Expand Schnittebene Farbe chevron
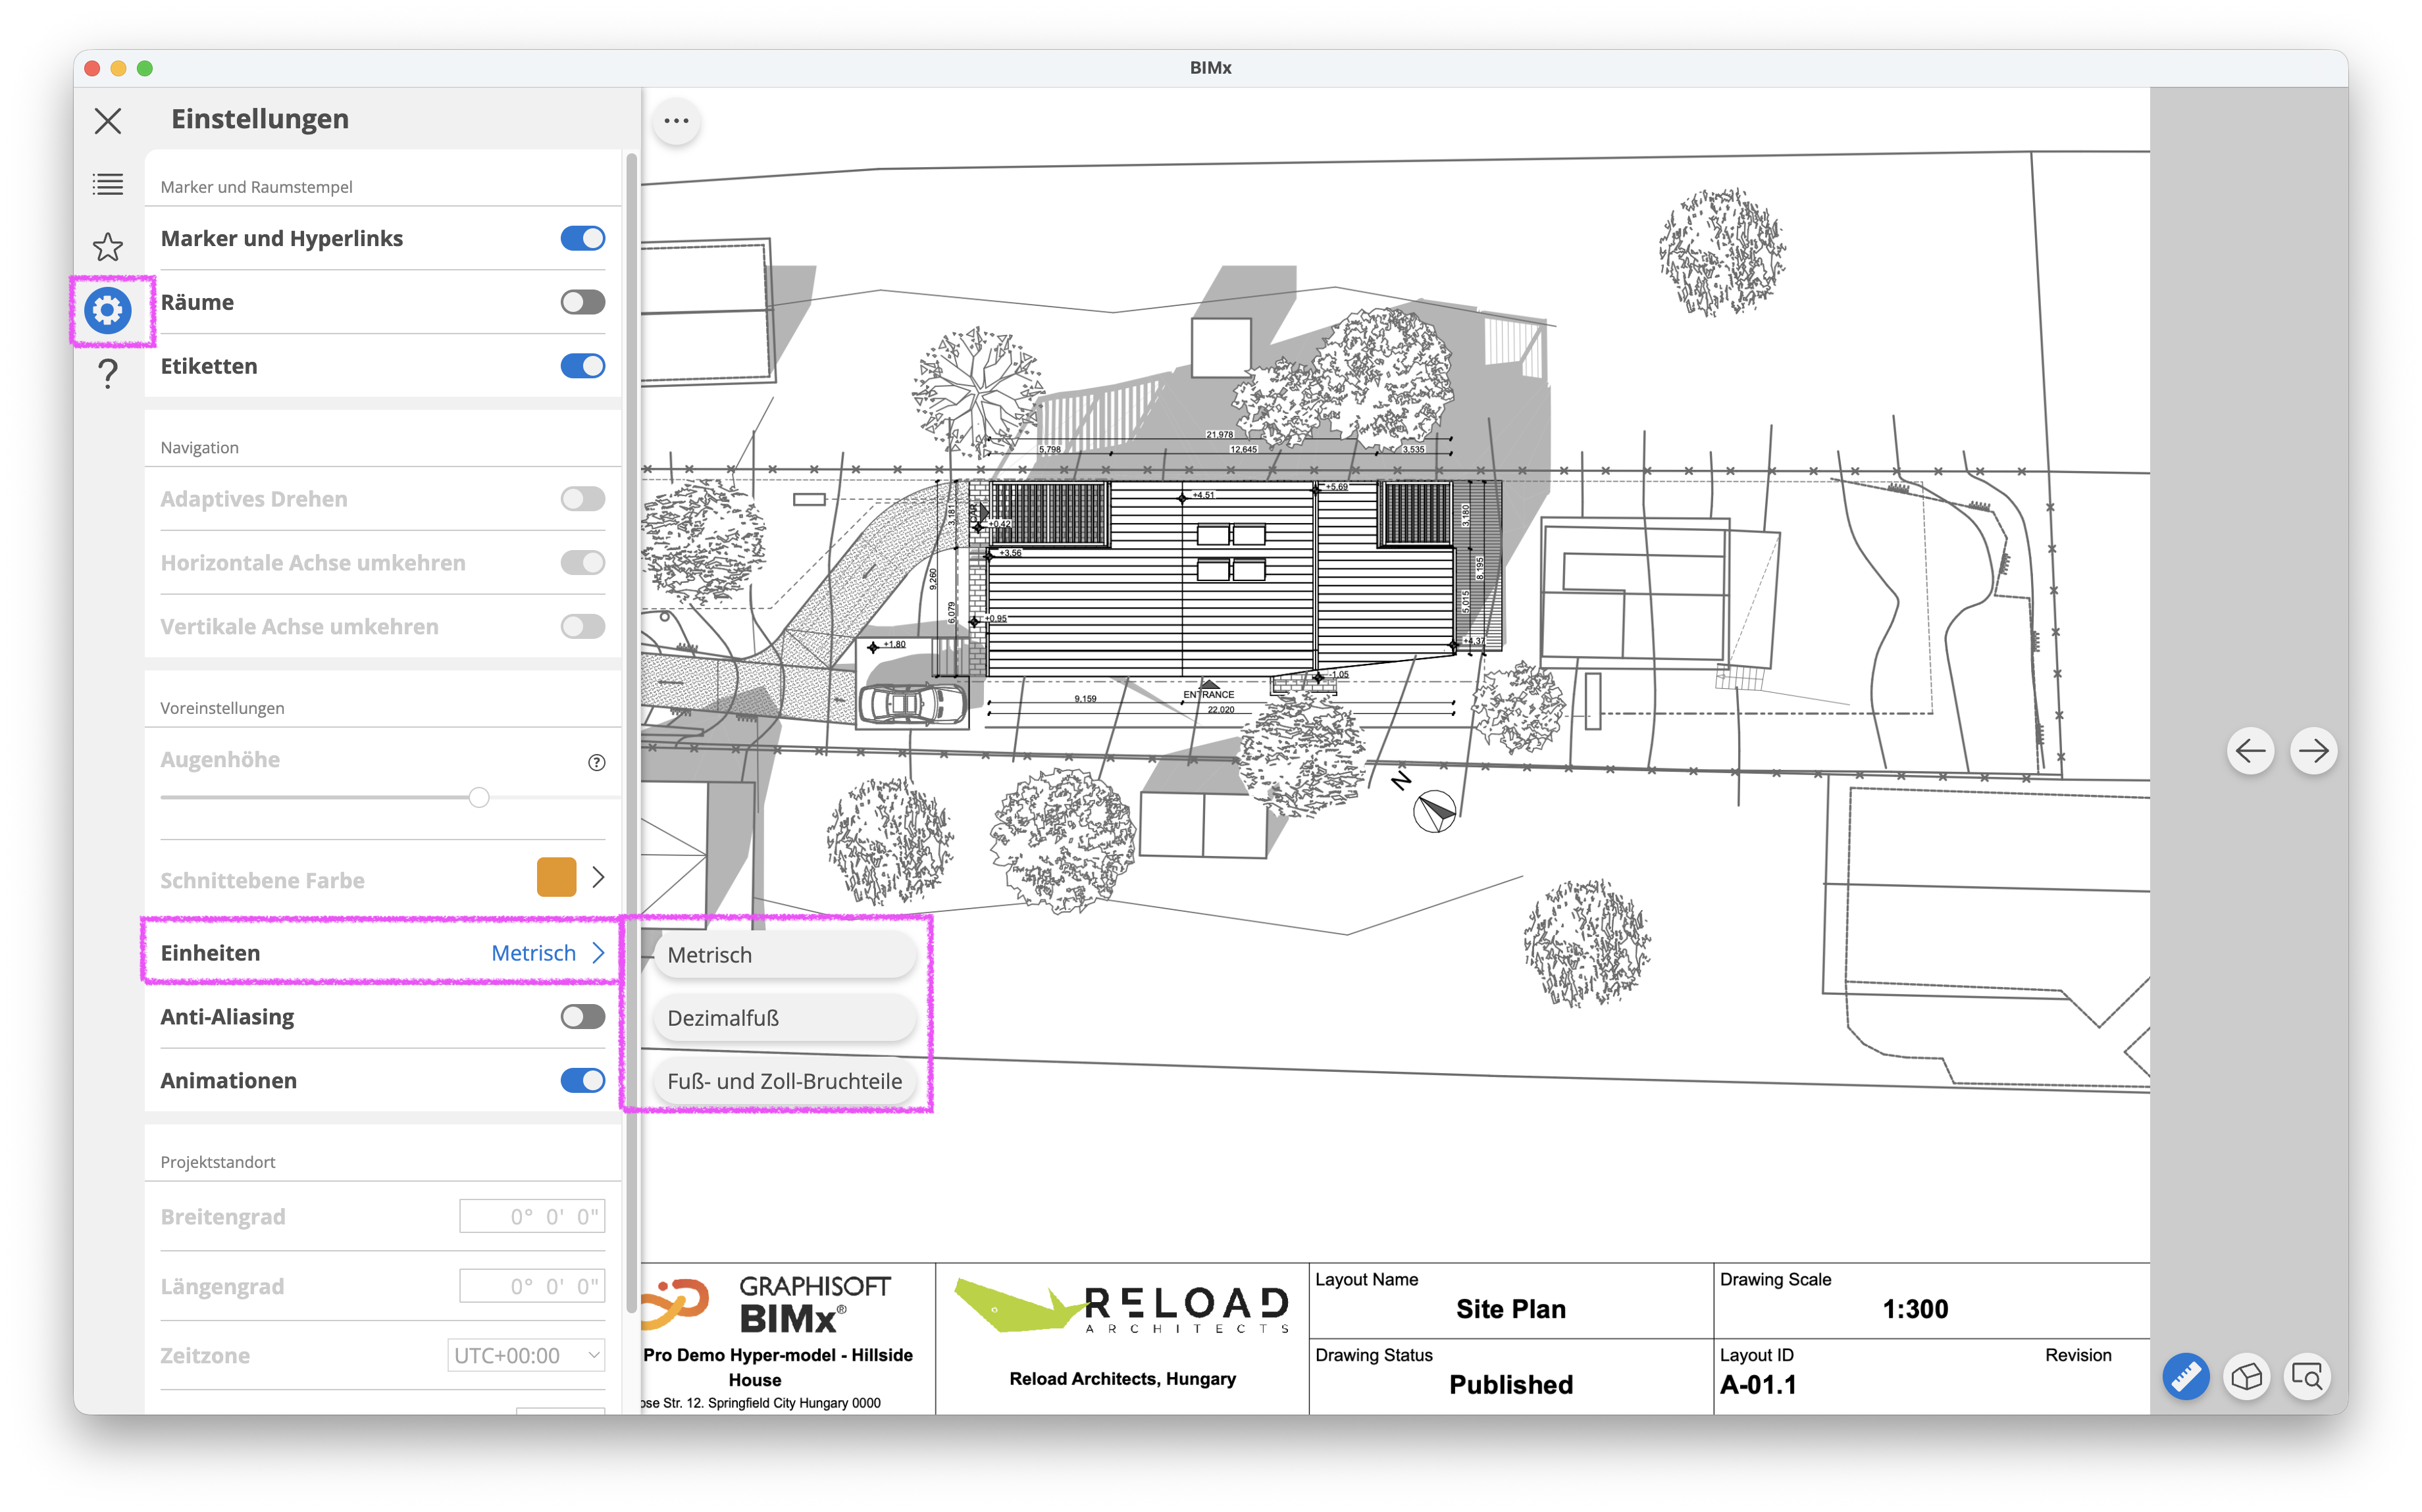Screen dimensions: 2422x1512 pos(598,877)
